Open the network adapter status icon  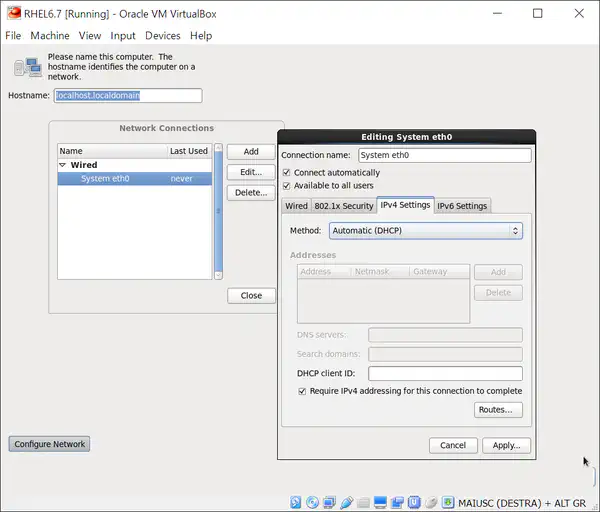pos(330,502)
